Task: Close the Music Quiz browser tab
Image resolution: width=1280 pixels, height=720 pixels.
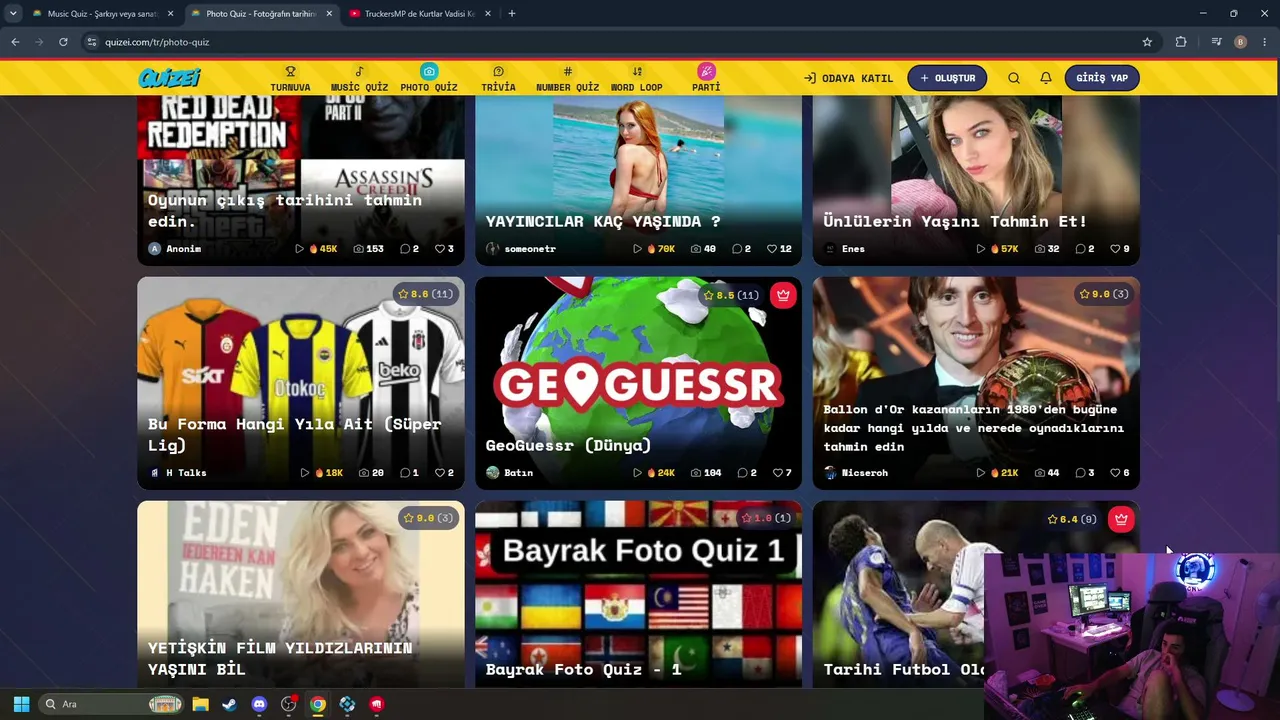Action: coord(170,14)
